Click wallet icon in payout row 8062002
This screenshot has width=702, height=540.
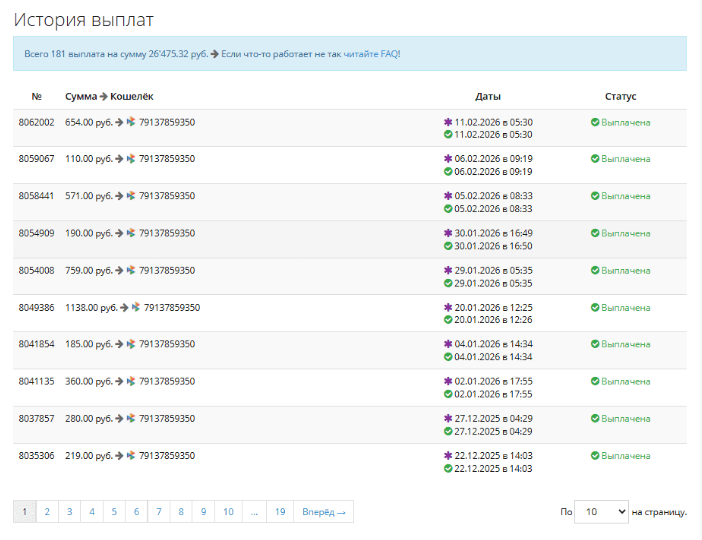click(130, 122)
